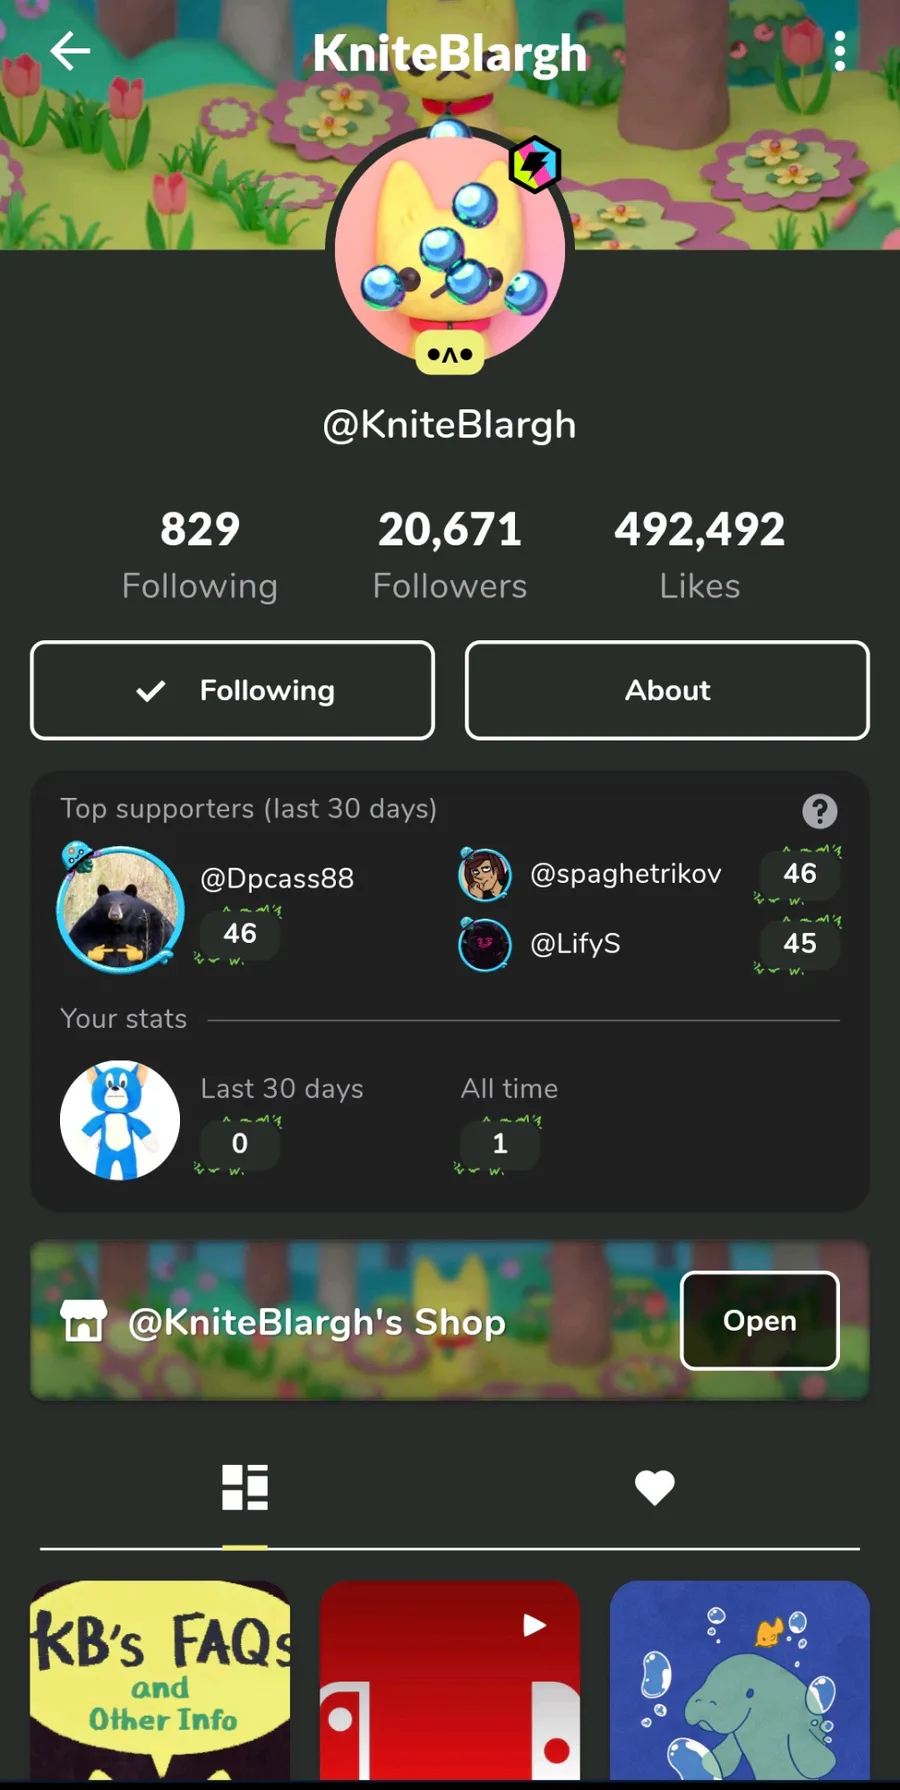Go back using the arrow icon

[x=70, y=51]
